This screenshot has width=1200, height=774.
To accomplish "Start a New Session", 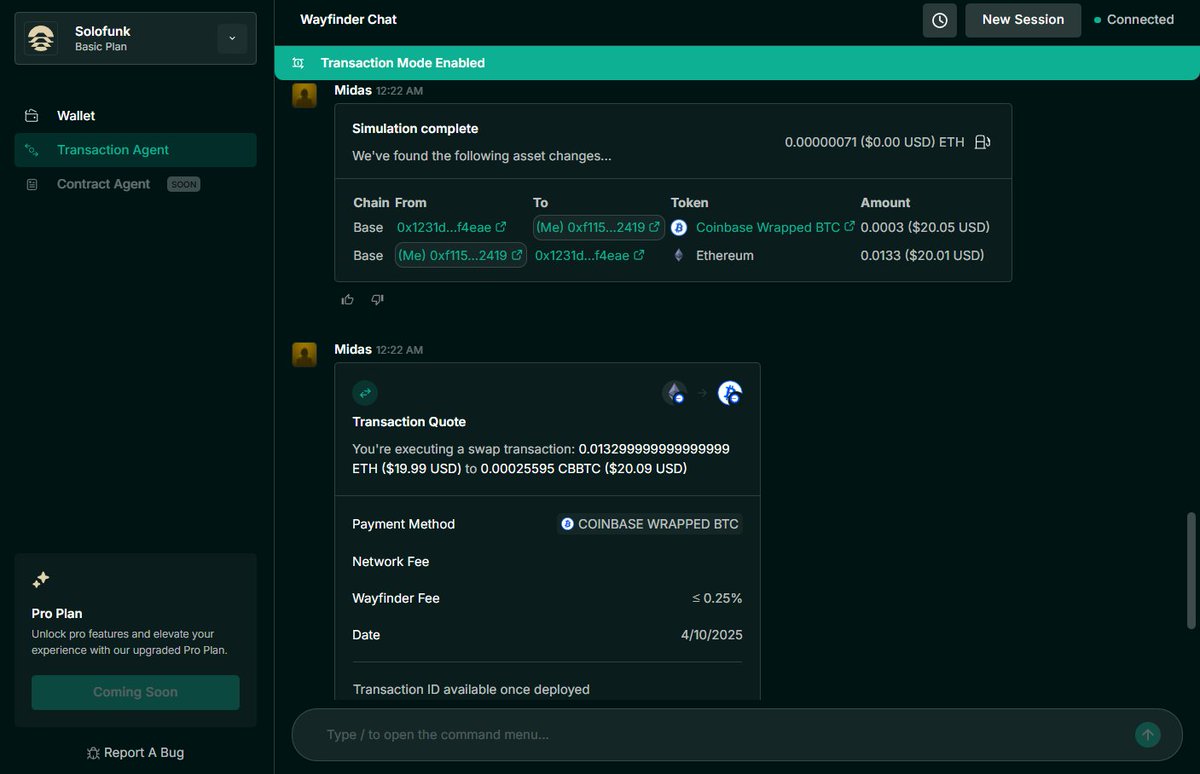I will (1023, 20).
